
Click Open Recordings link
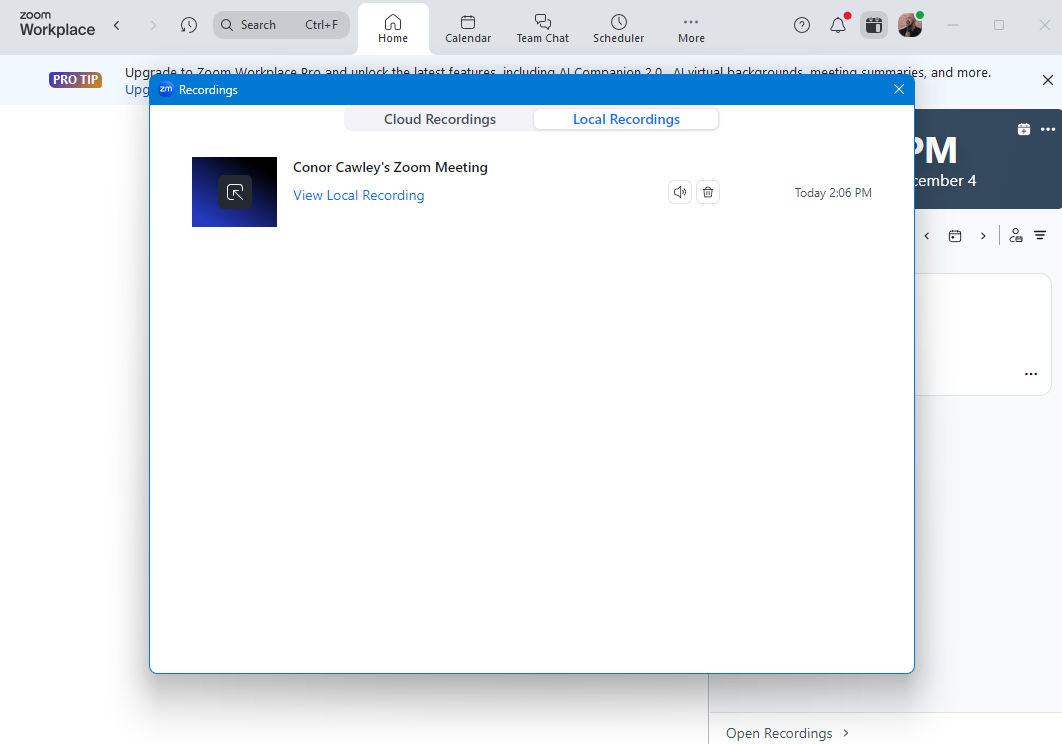[786, 733]
